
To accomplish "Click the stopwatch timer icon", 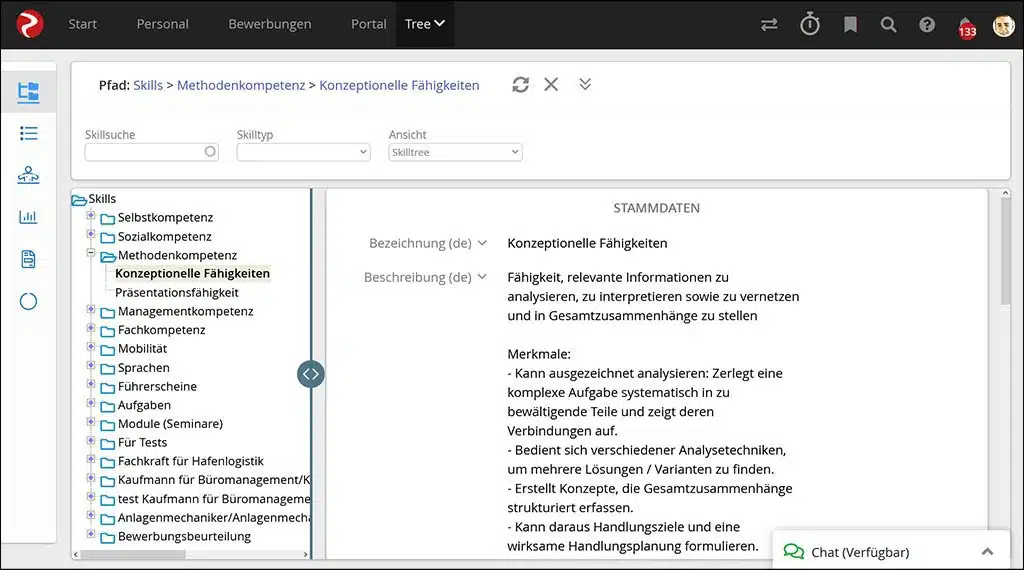I will pyautogui.click(x=810, y=24).
